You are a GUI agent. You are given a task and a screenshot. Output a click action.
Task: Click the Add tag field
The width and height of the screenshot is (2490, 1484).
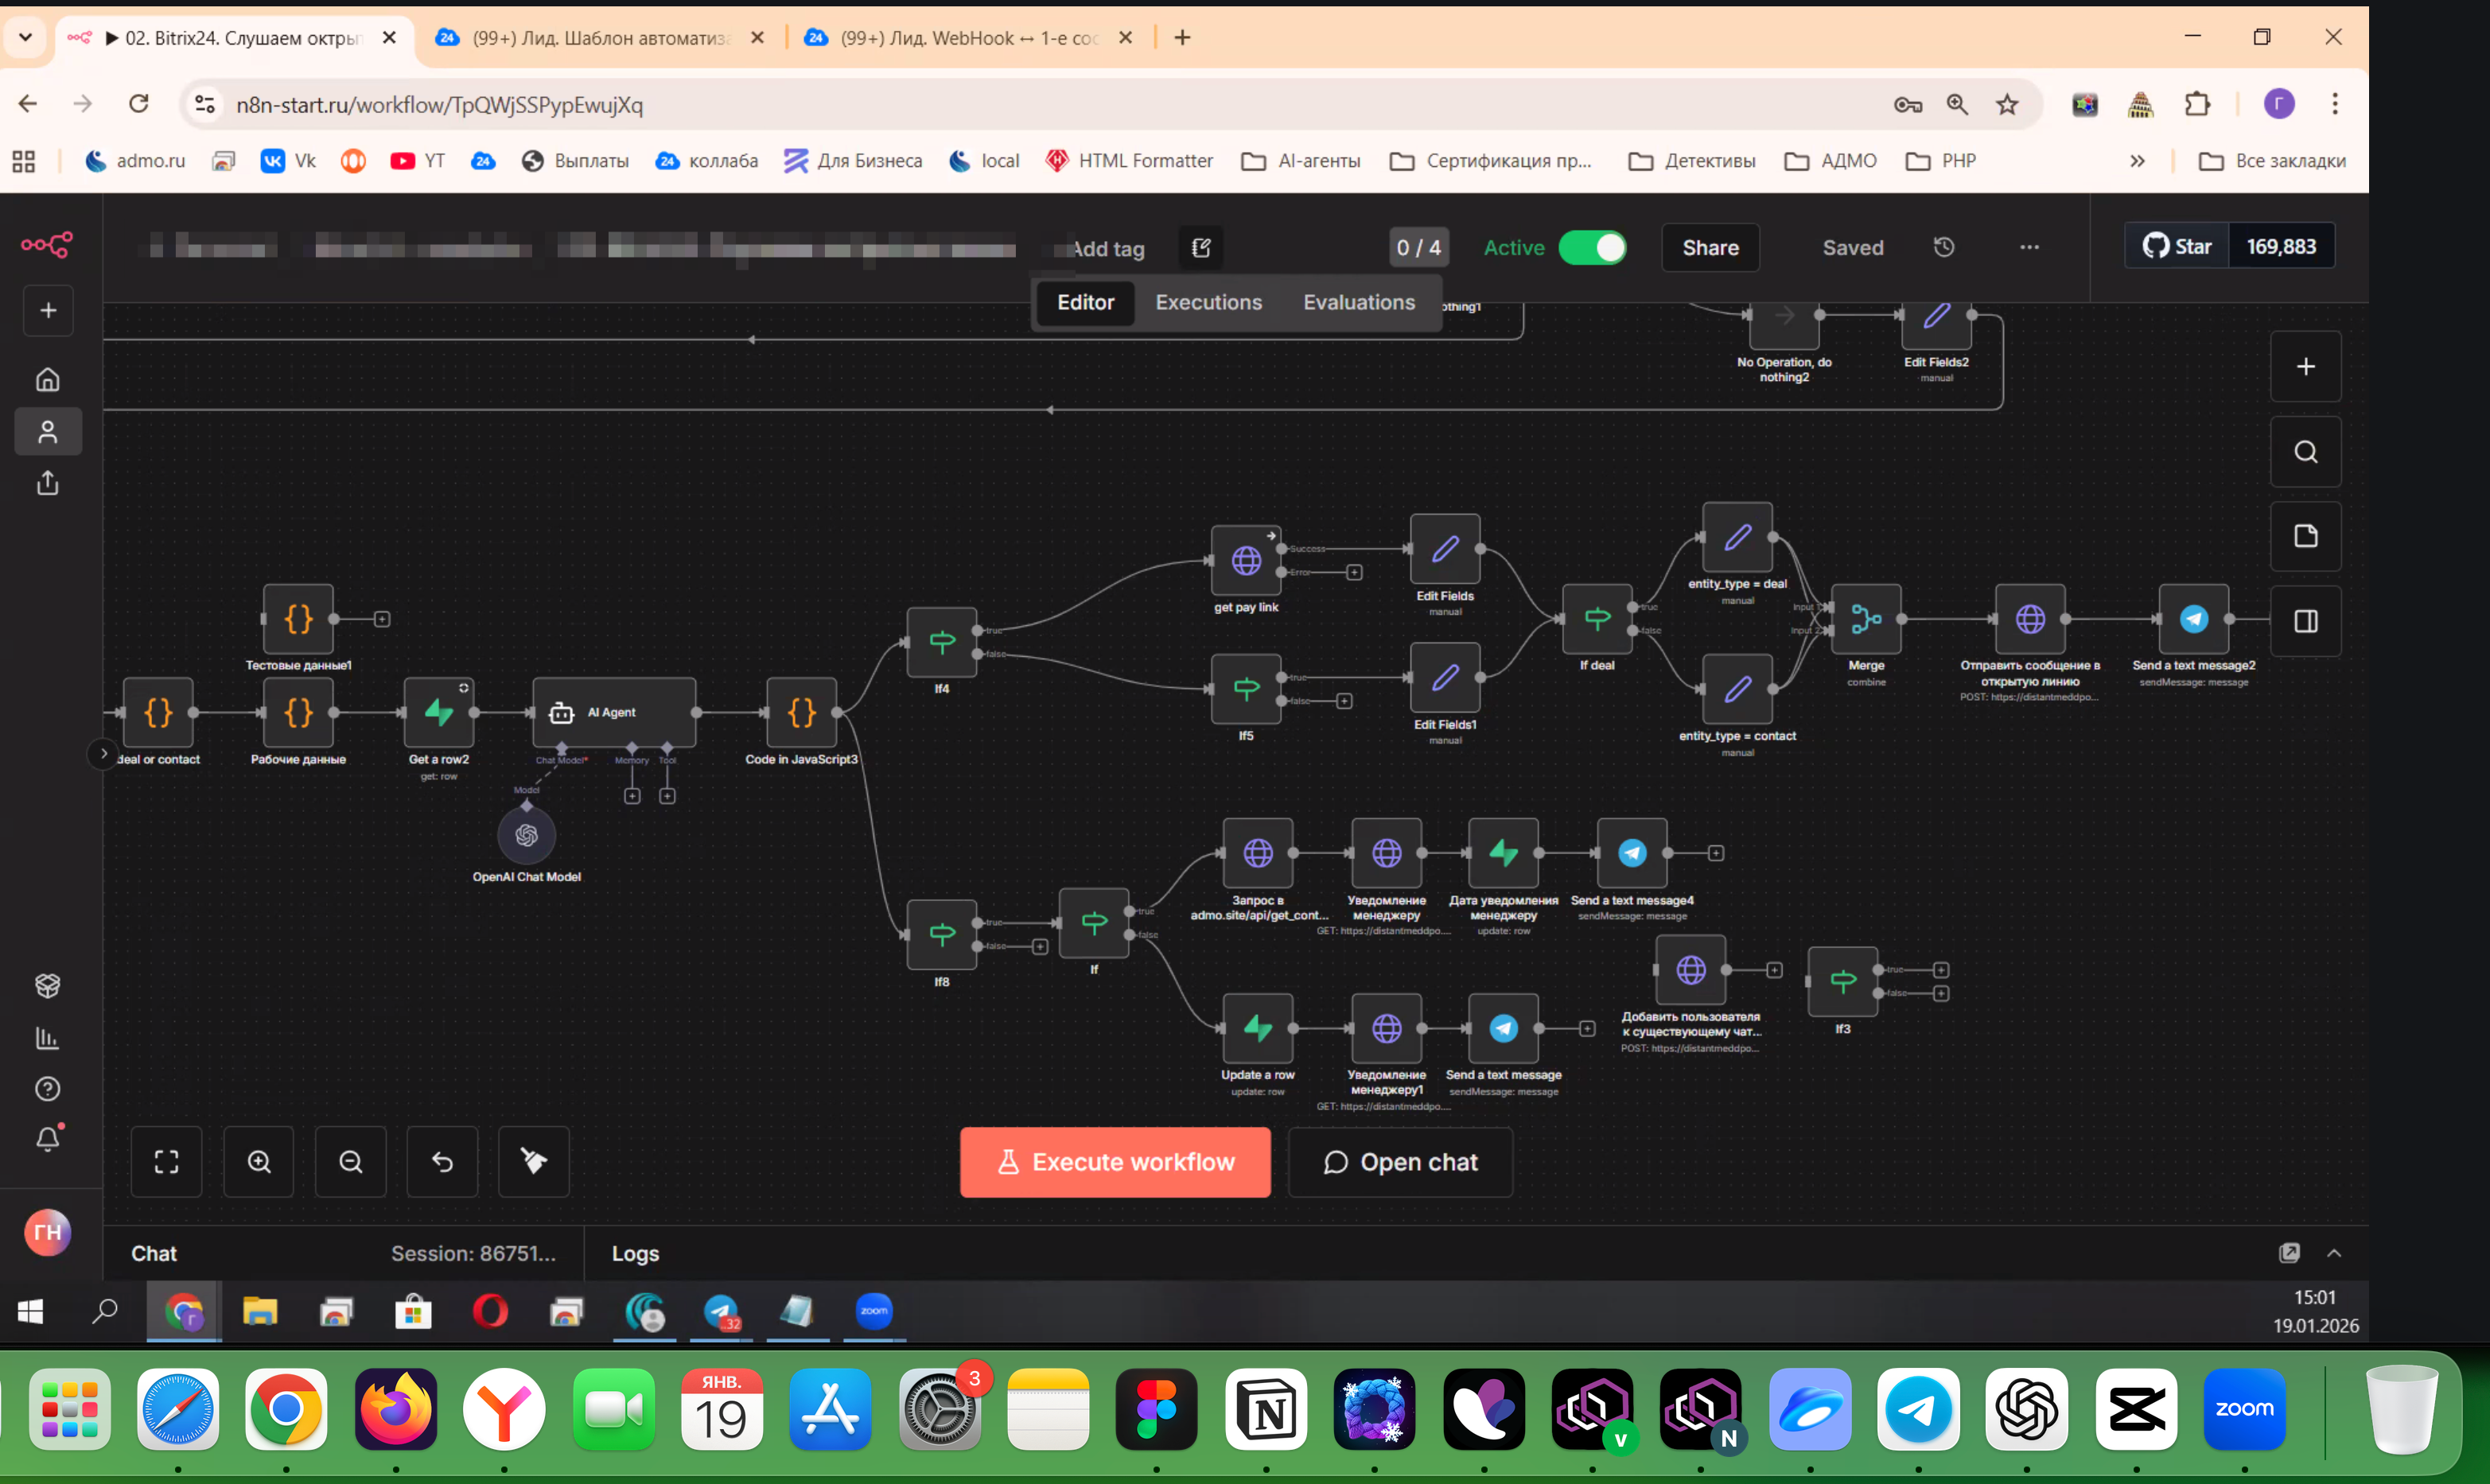1107,249
